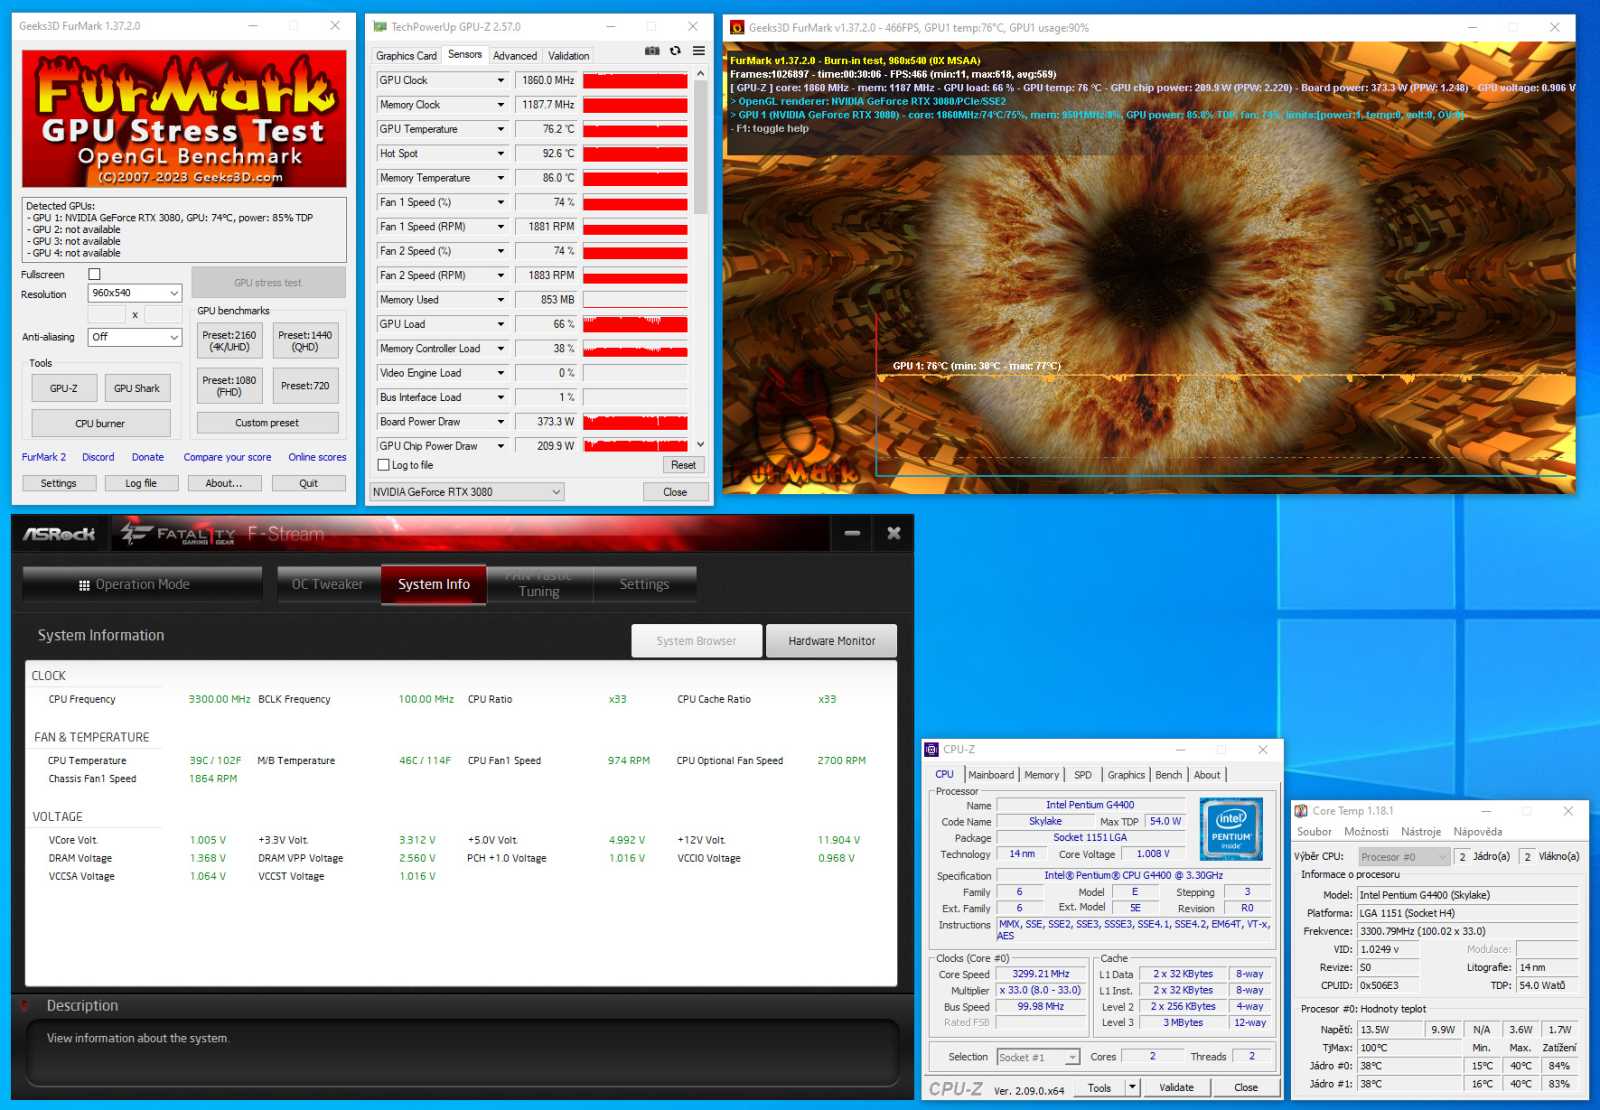Image resolution: width=1600 pixels, height=1110 pixels.
Task: Open the Core Temp Procesor #0 dropdown
Action: pos(1403,857)
